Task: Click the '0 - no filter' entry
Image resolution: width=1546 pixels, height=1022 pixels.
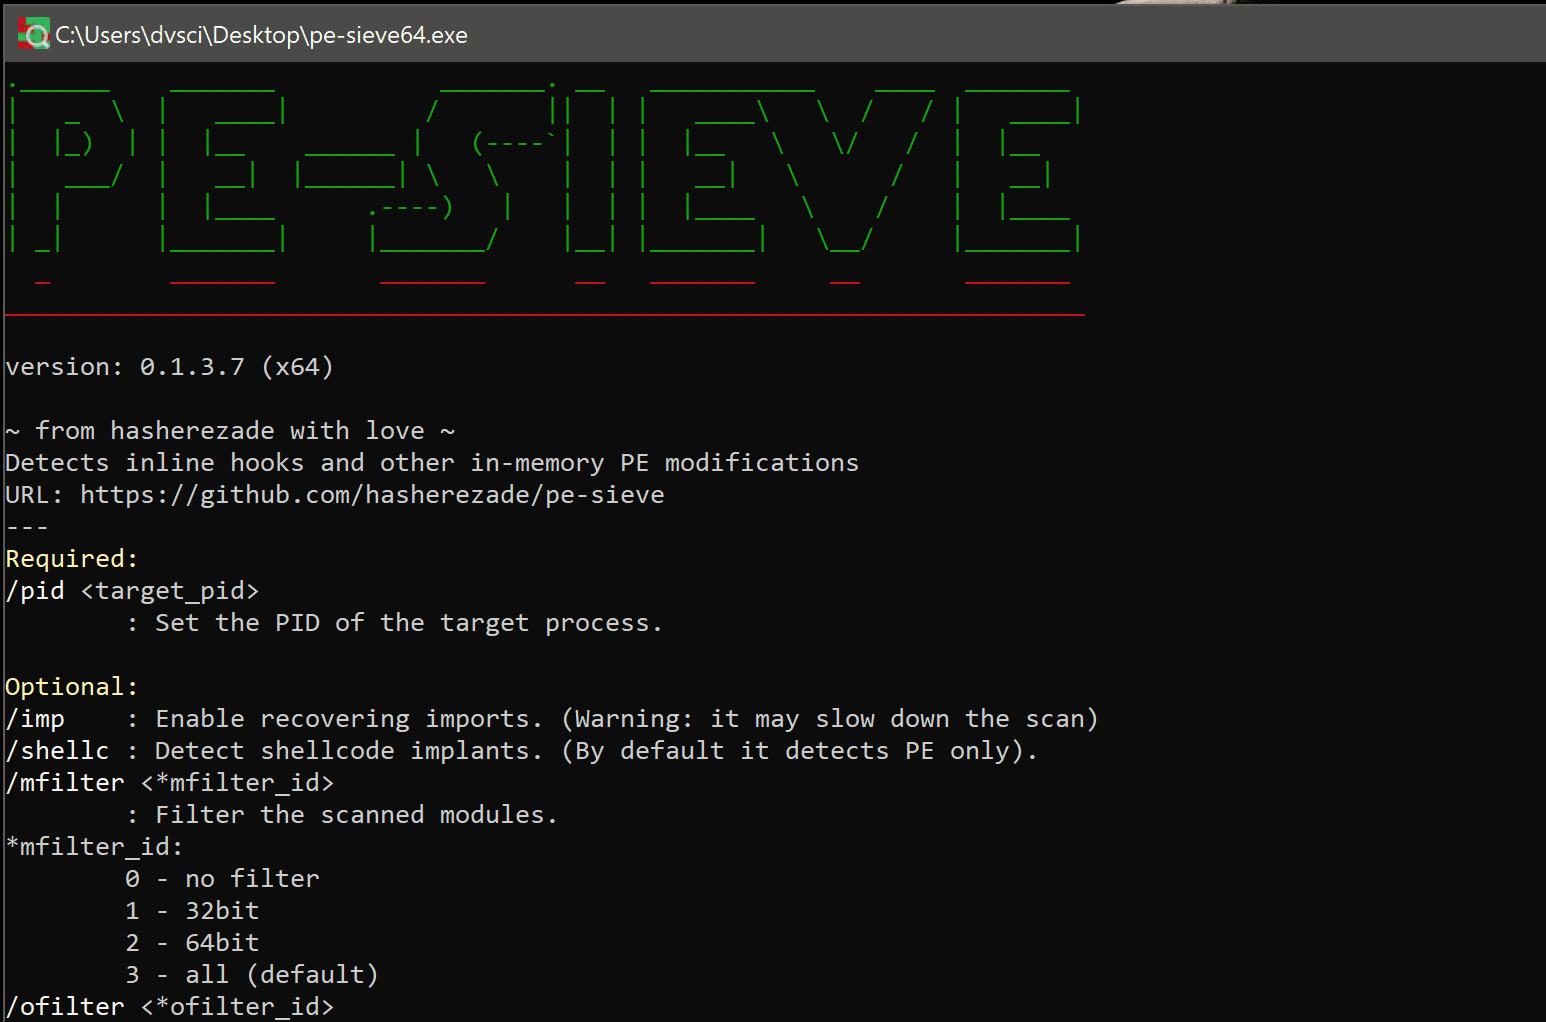Action: tap(222, 879)
